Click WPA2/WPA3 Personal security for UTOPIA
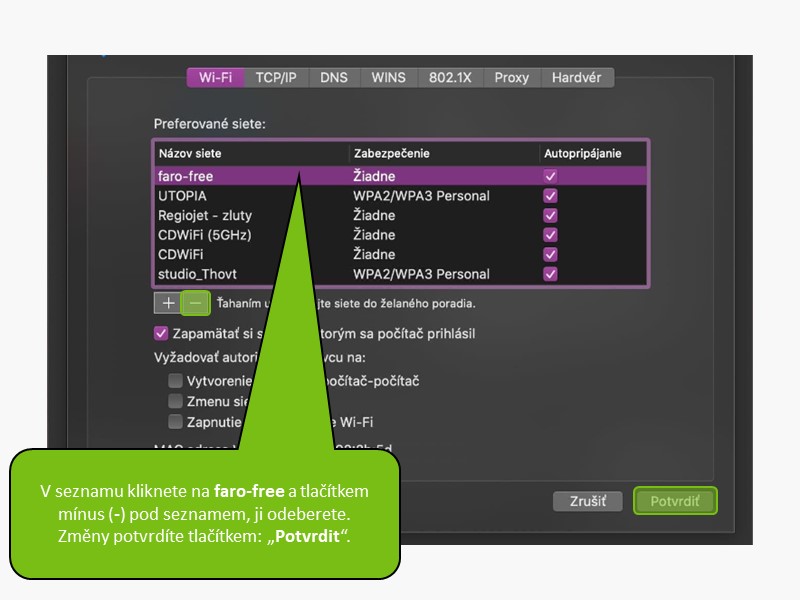The height and width of the screenshot is (600, 800). 421,196
